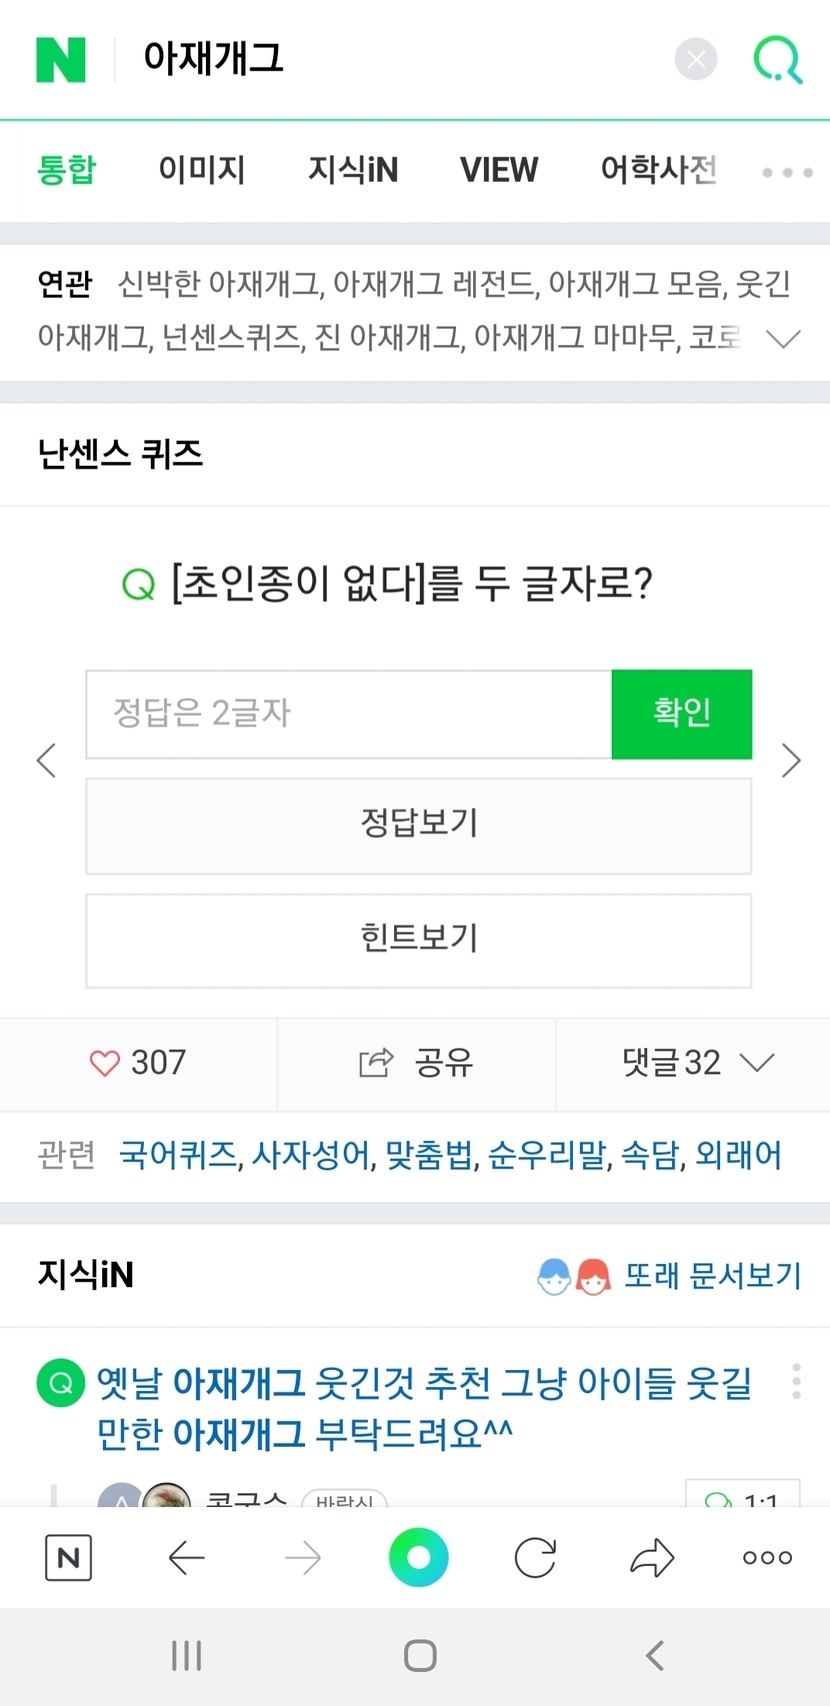Tap the green Naver N logo

pos(61,60)
